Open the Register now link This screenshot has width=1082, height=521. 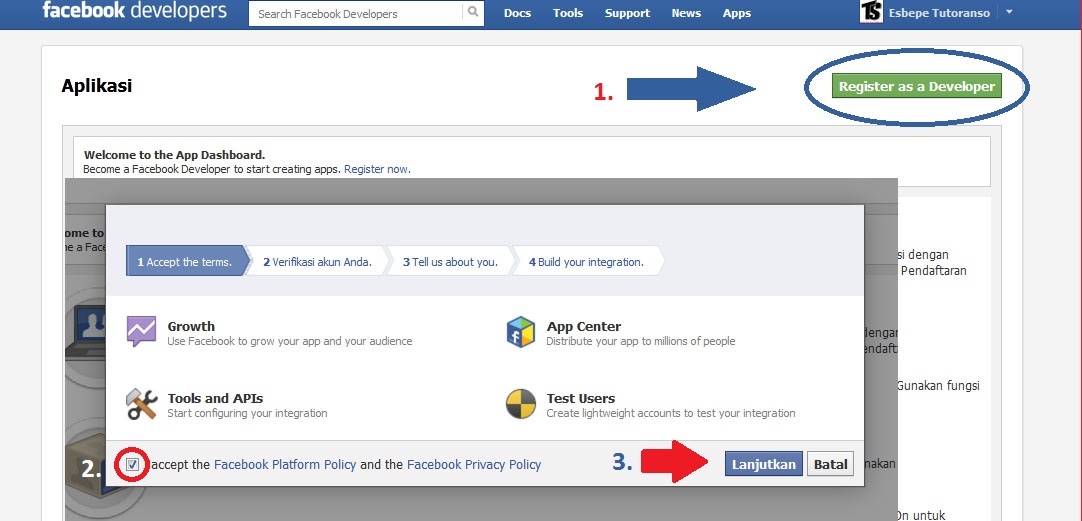[376, 169]
